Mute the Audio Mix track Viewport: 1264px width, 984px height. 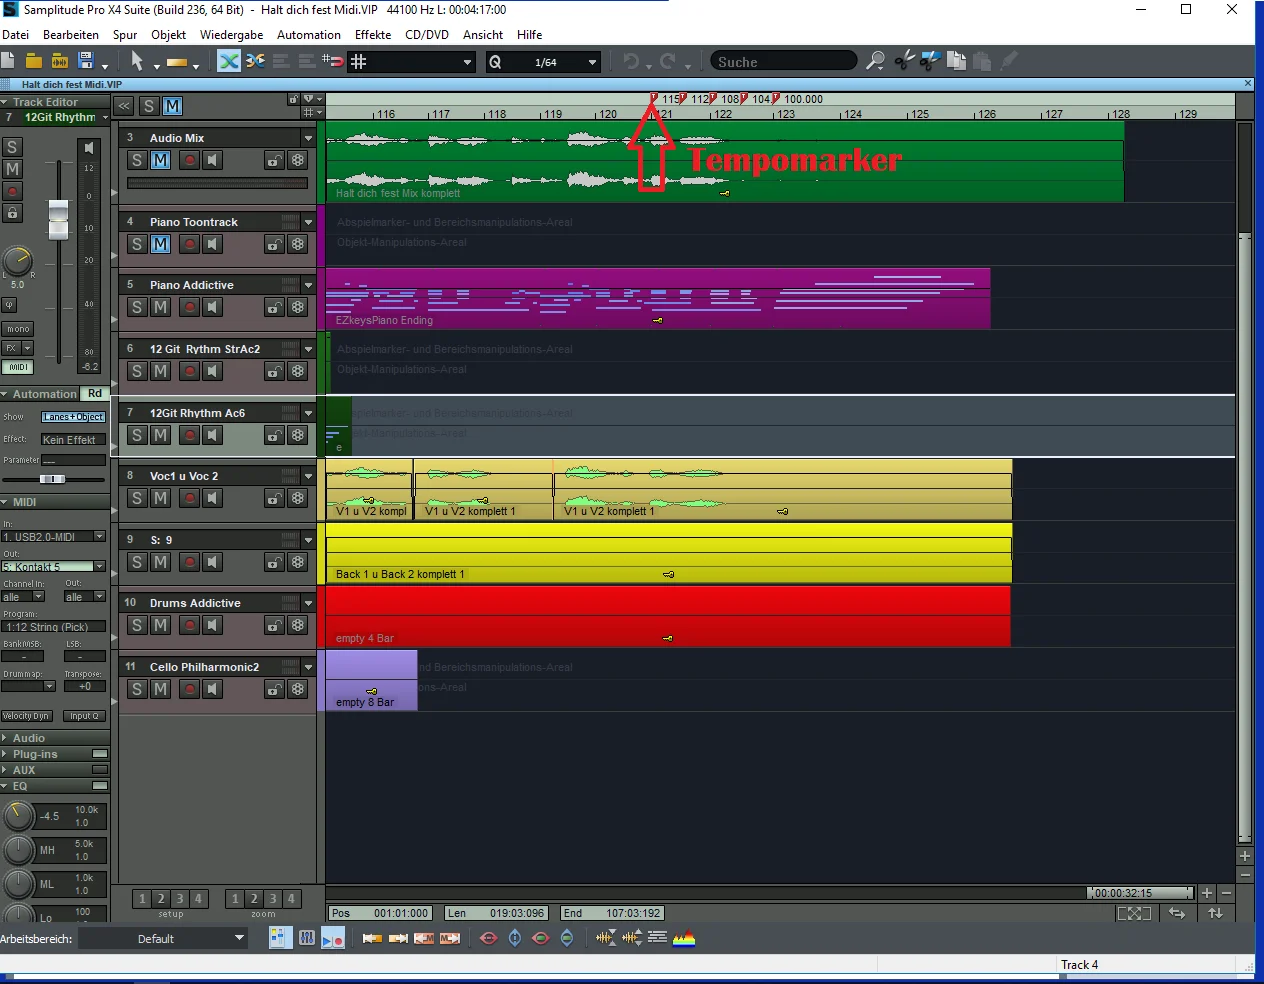point(160,160)
